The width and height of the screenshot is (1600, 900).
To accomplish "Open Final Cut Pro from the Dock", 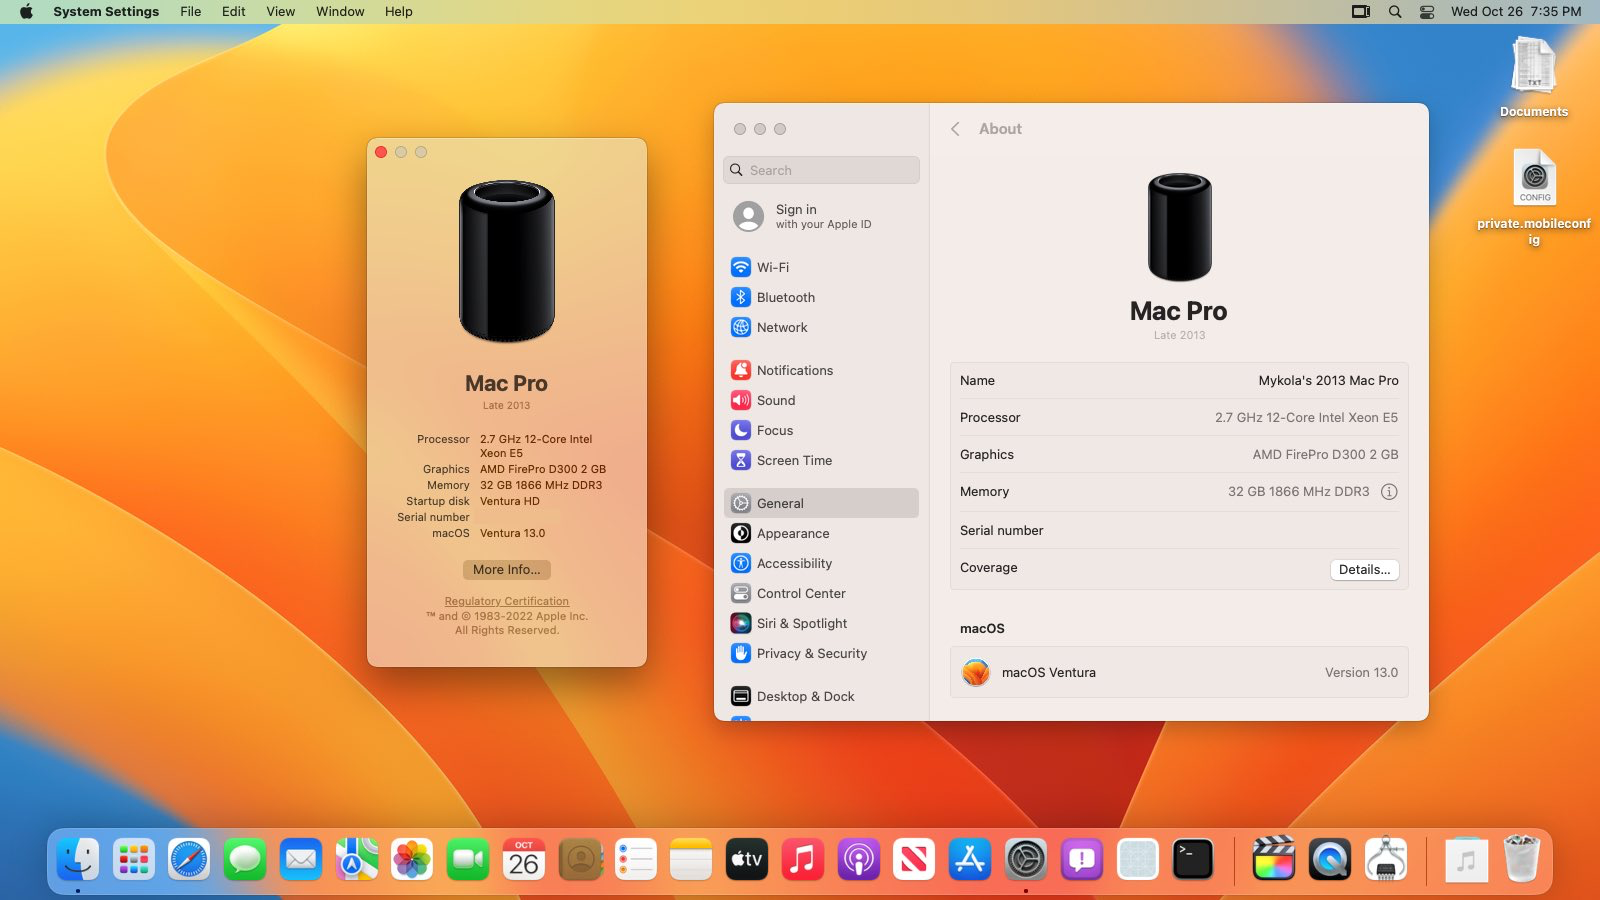I will (x=1274, y=859).
